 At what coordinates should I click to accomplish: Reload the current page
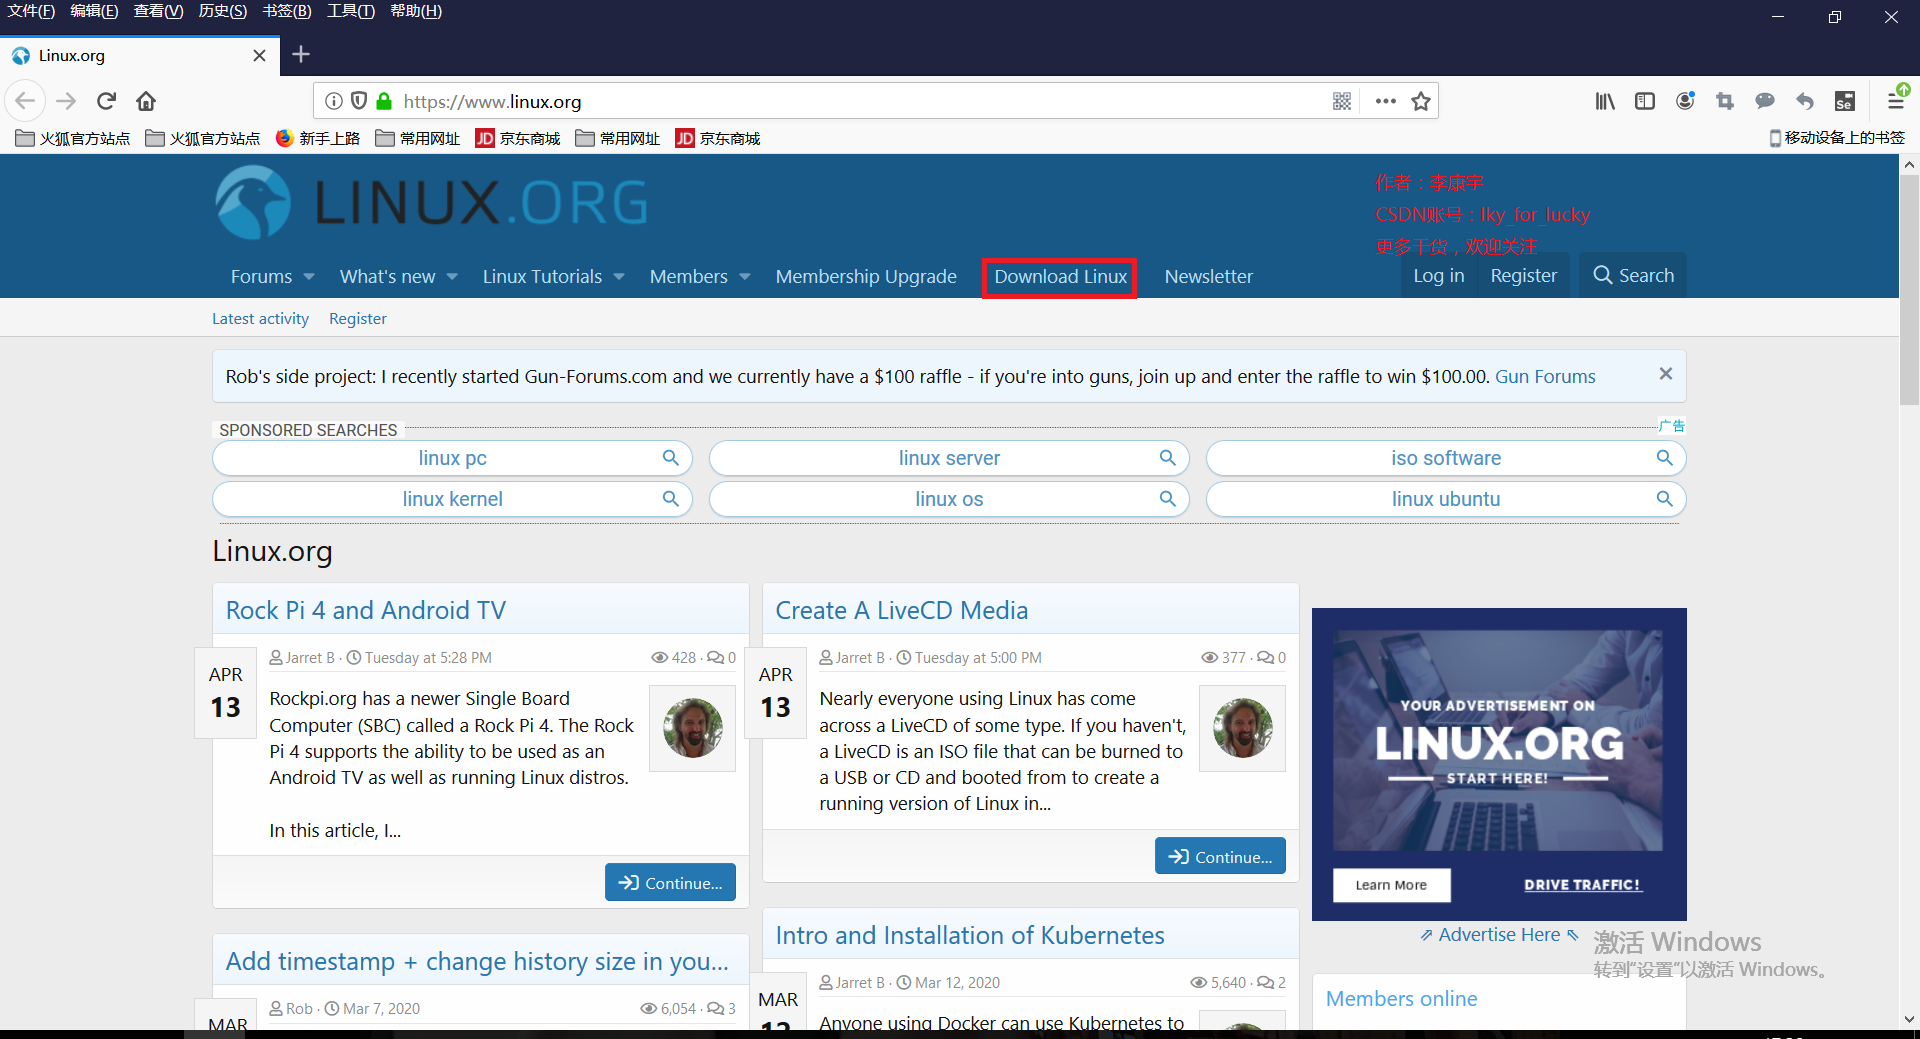(105, 100)
